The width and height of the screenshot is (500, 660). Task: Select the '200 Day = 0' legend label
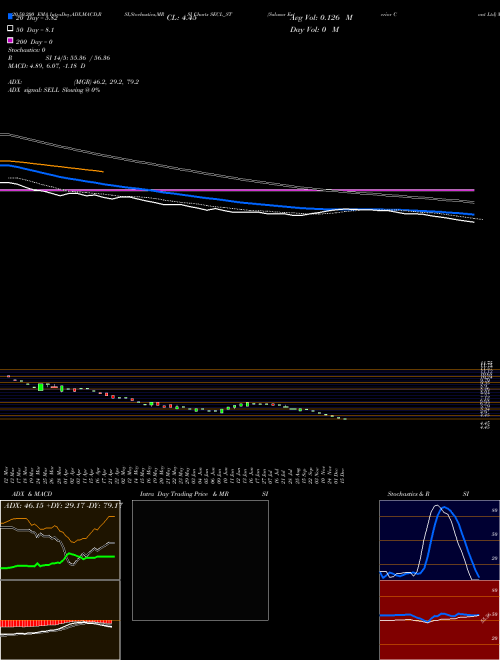pos(34,42)
